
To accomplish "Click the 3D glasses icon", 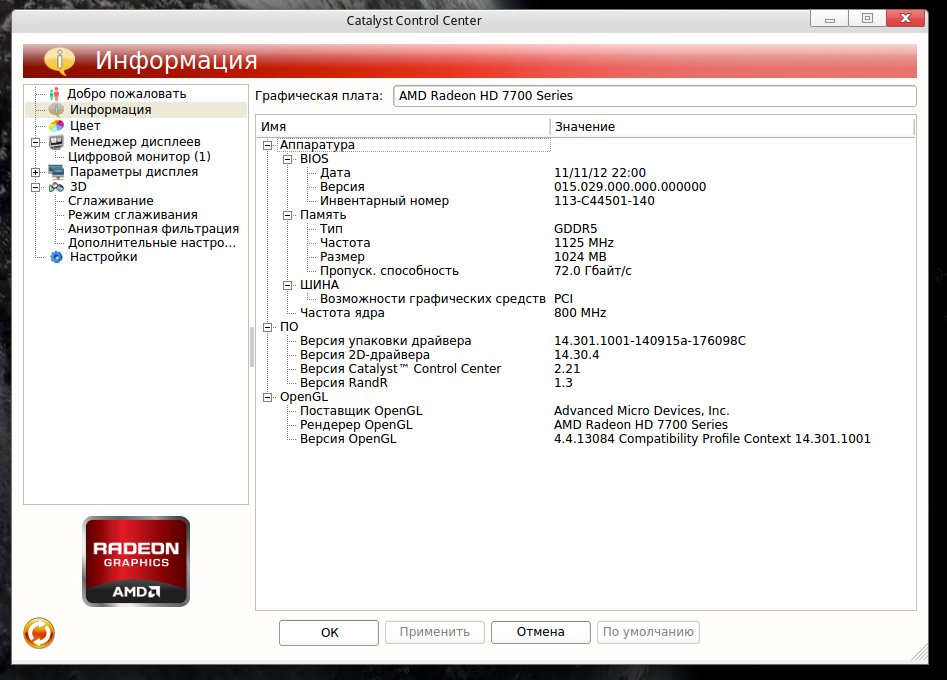I will point(56,187).
